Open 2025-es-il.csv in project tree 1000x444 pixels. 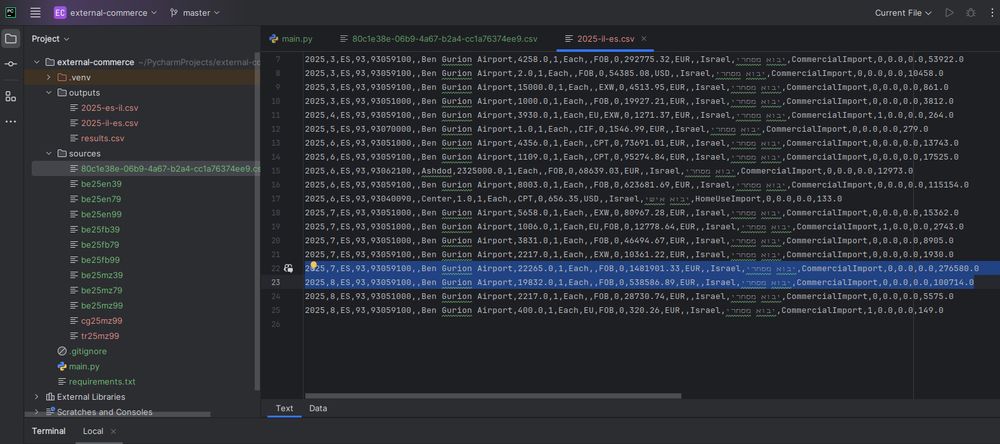(x=109, y=108)
